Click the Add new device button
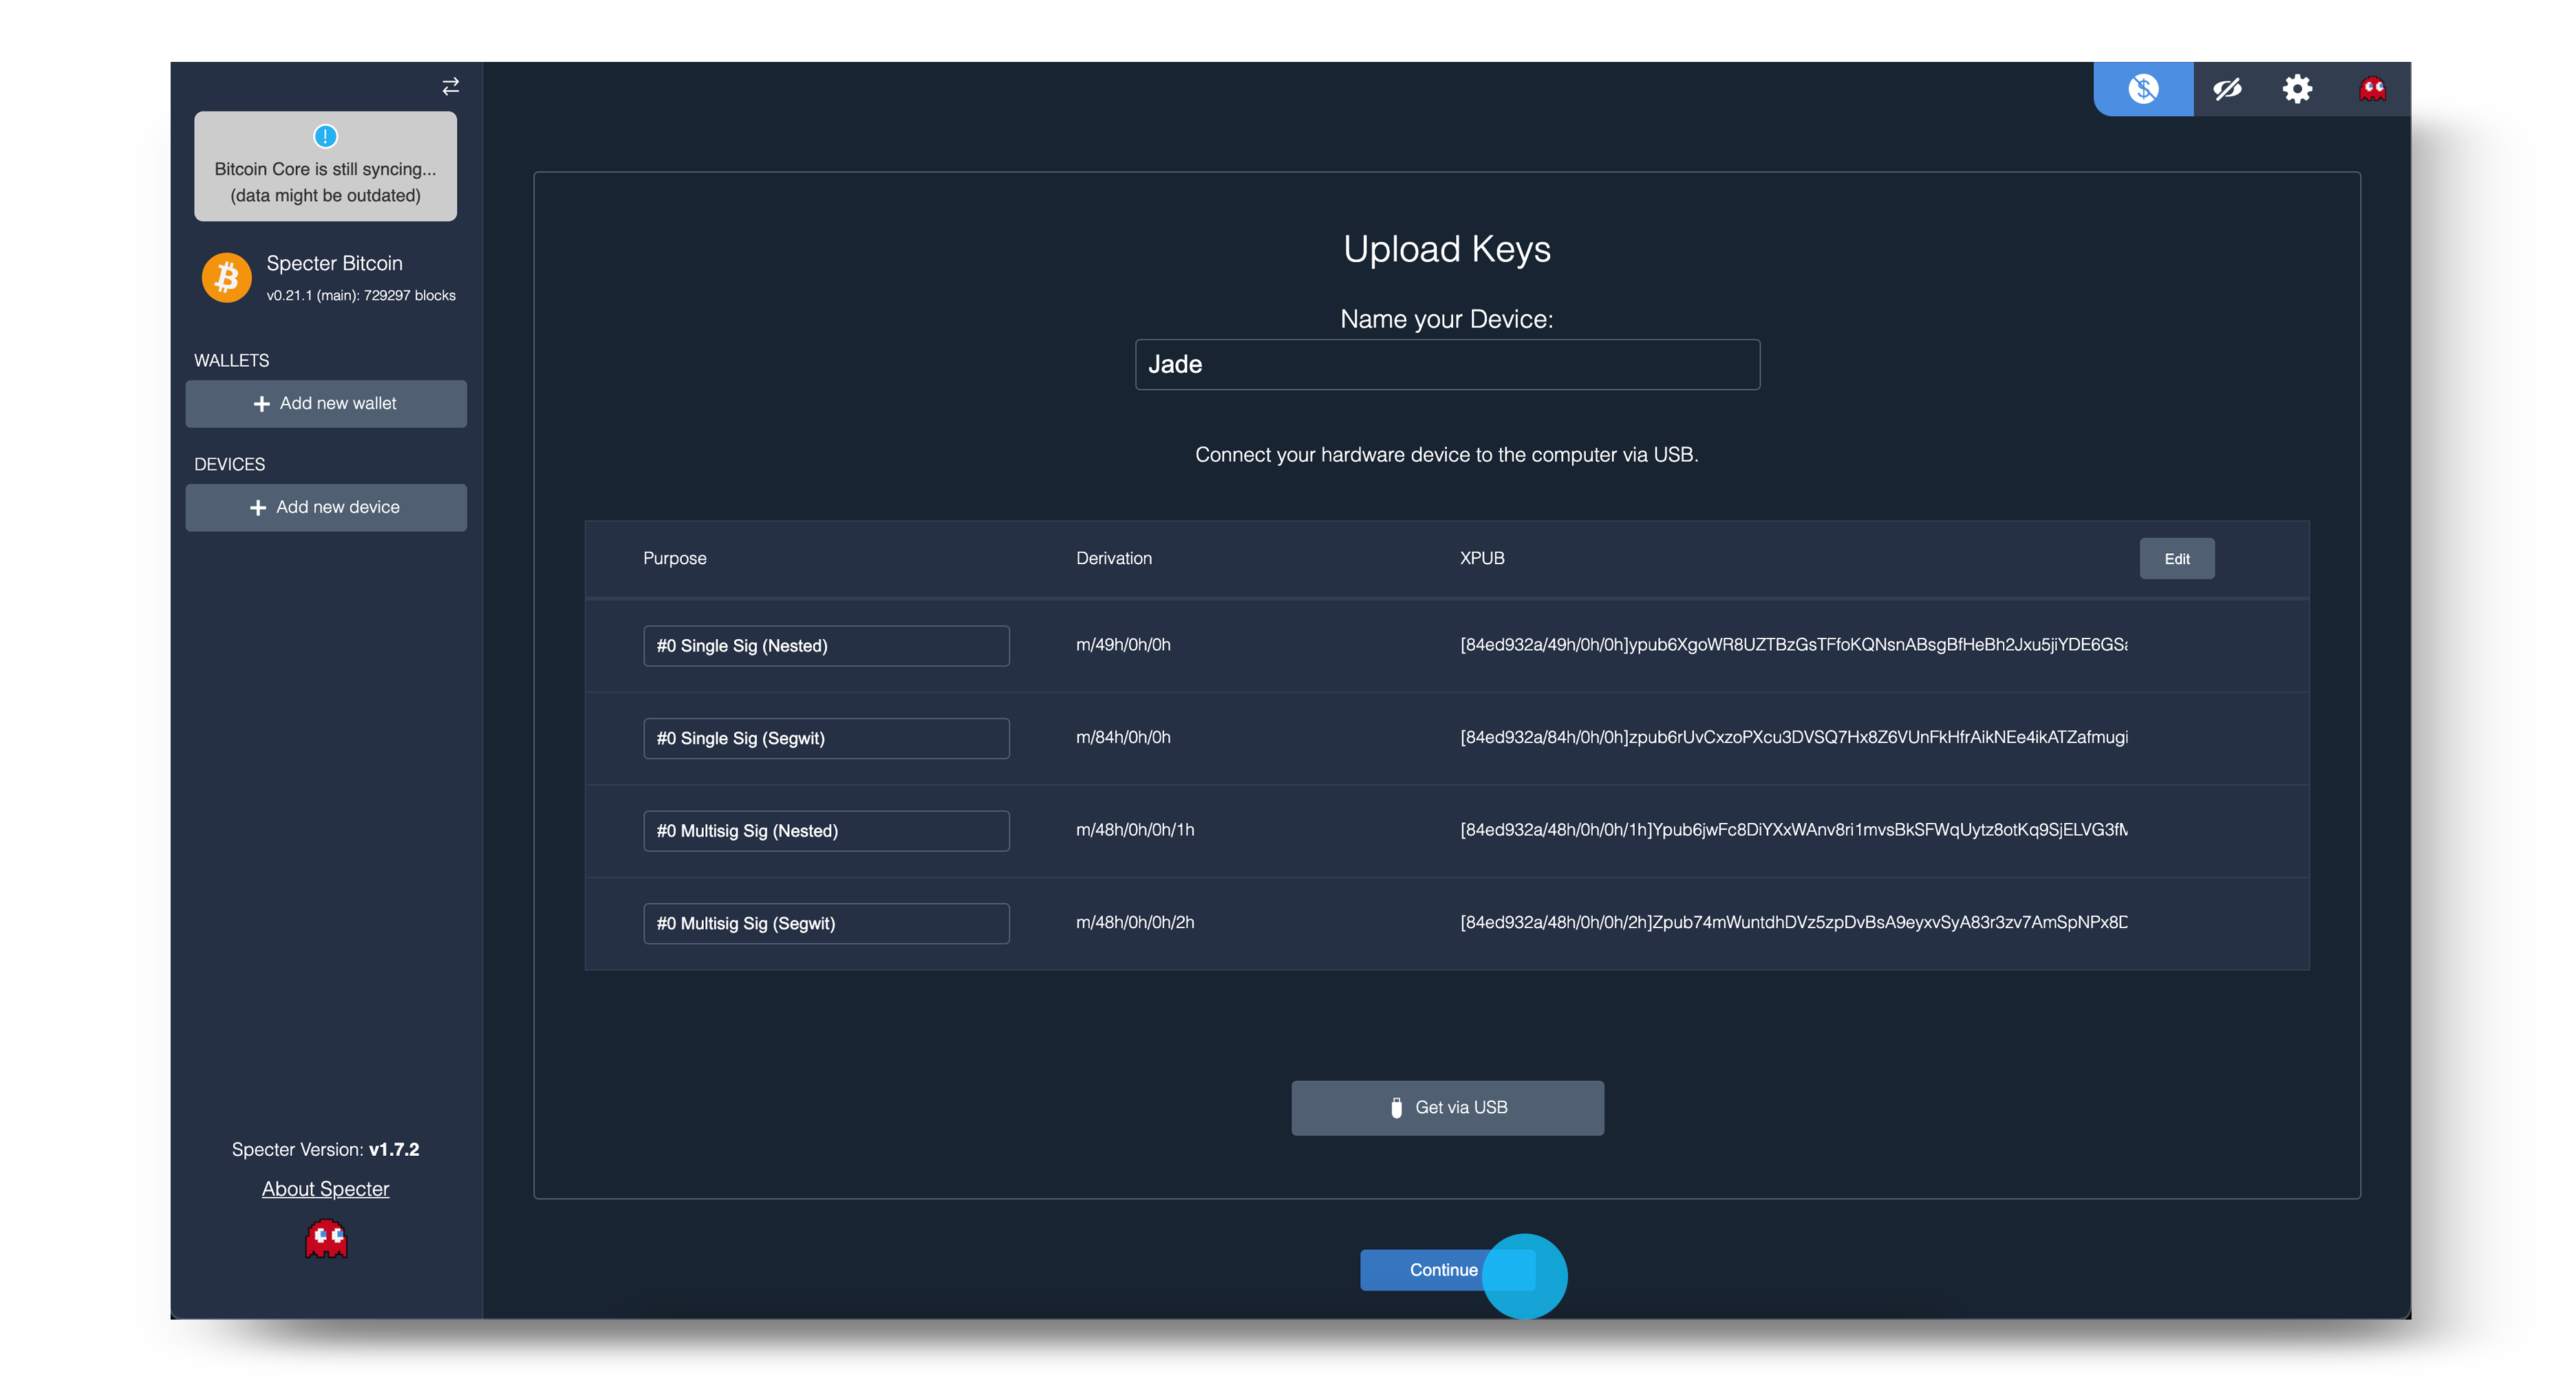Screen dimensions: 2576x1387 [x=326, y=507]
